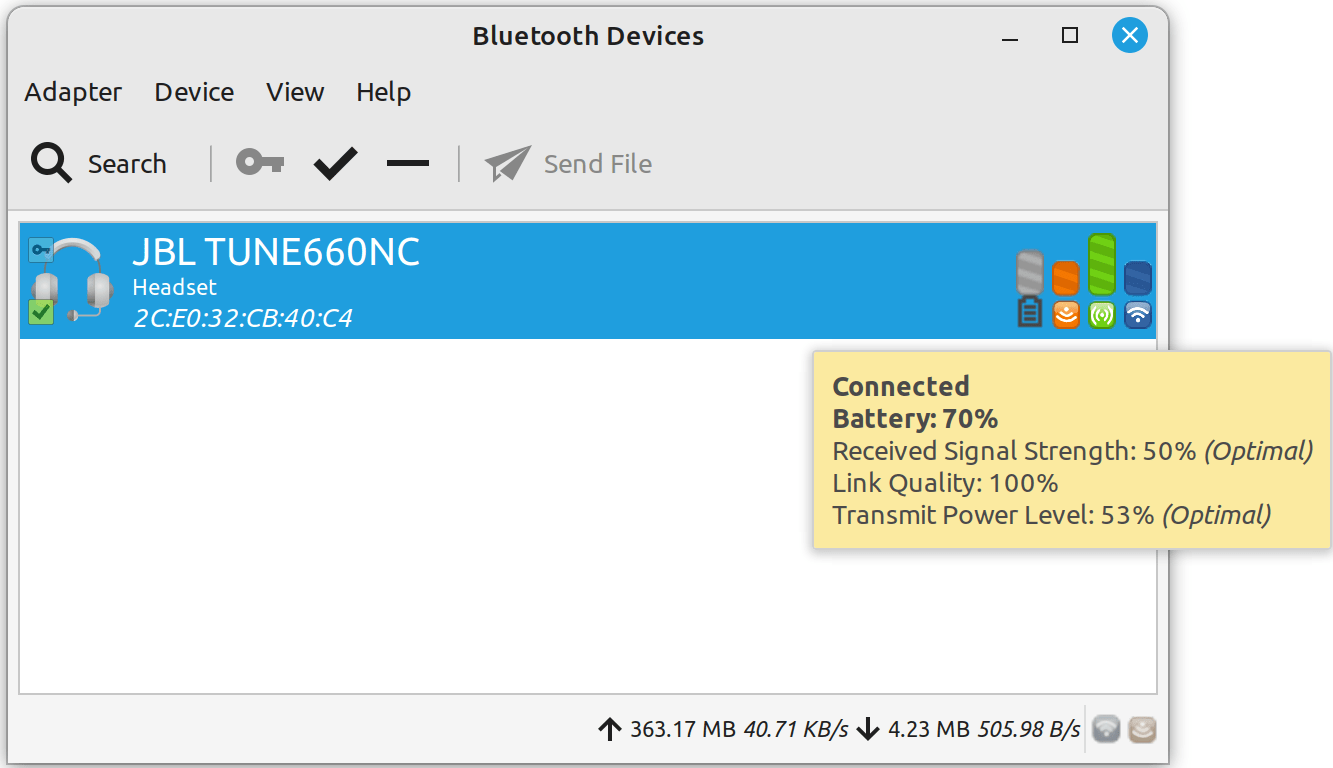Viewport: 1333px width, 768px height.
Task: Click the trust checkmark toolbar icon
Action: (335, 164)
